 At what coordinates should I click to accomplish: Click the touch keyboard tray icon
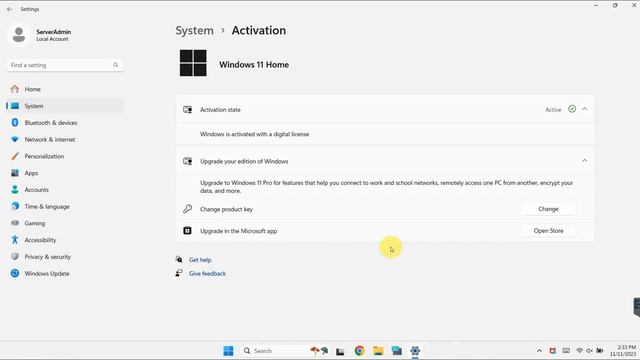click(x=566, y=351)
